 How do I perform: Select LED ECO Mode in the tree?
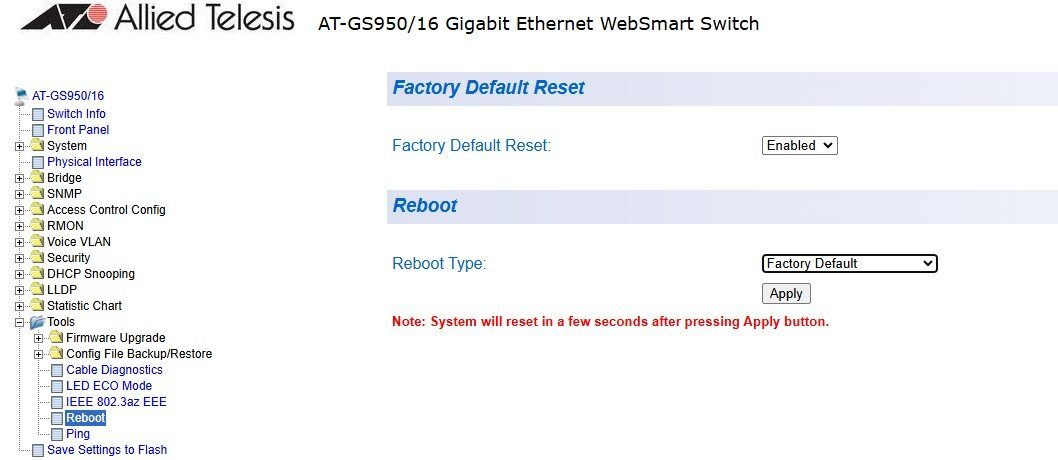point(109,386)
